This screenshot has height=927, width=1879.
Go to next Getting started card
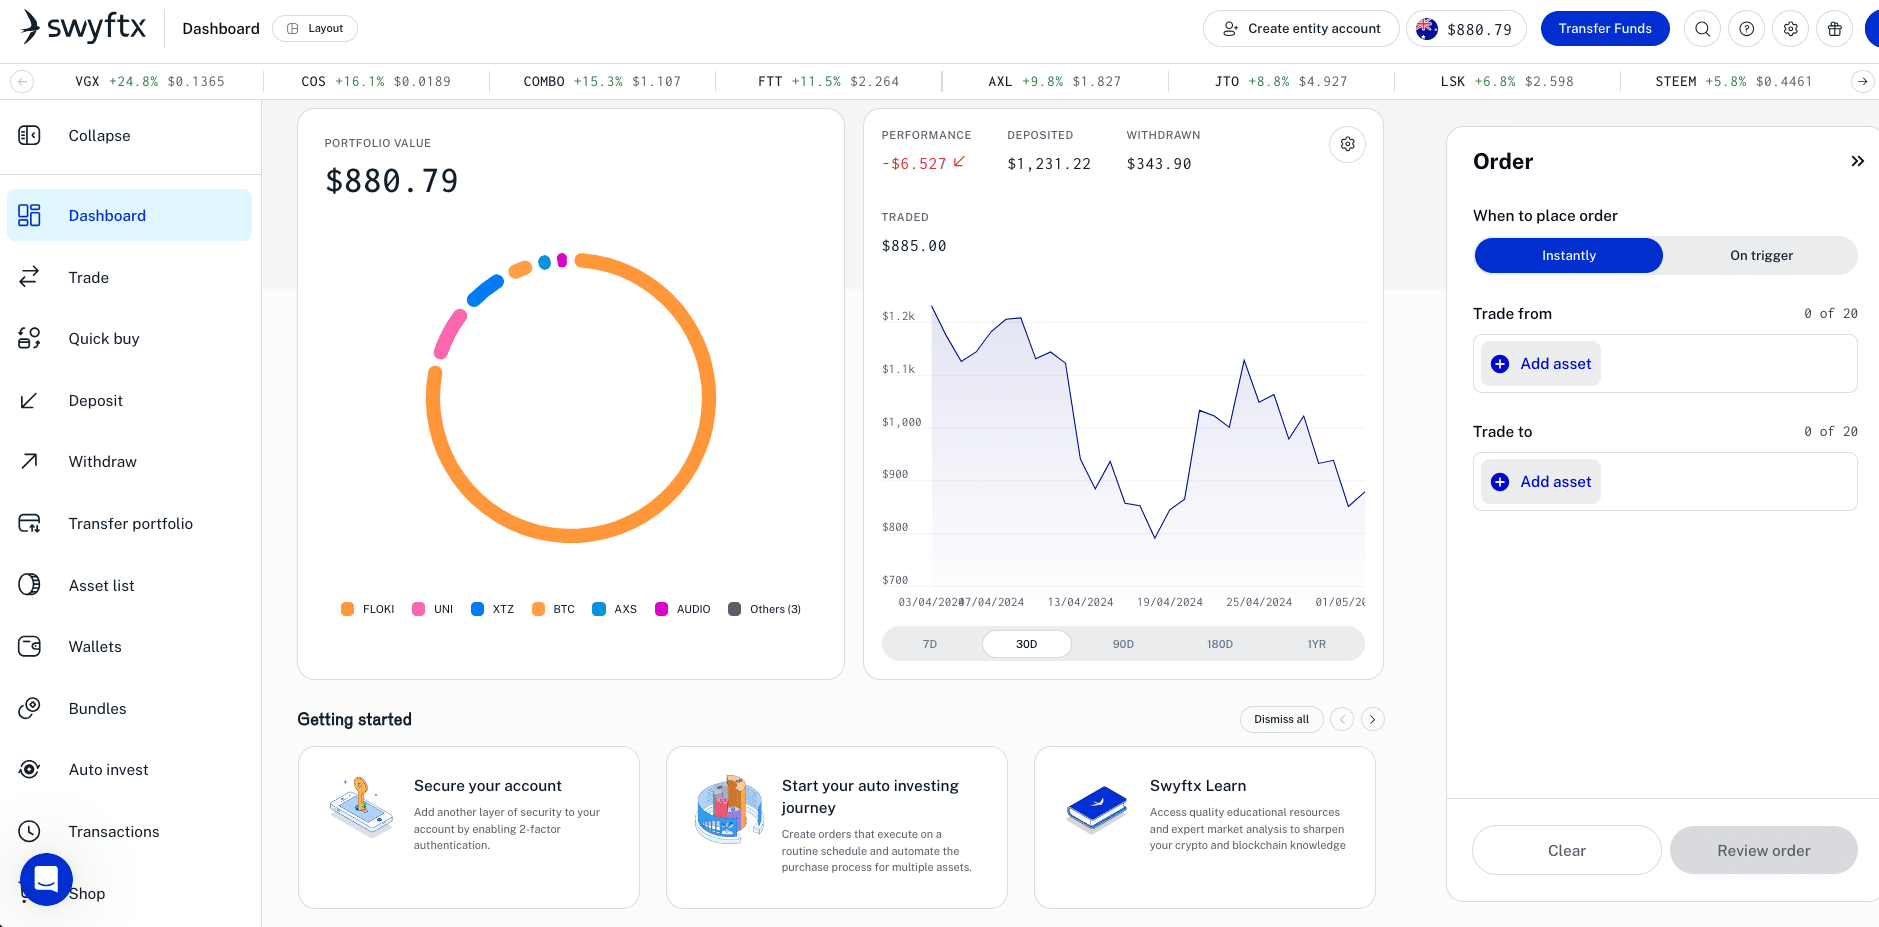pos(1372,719)
